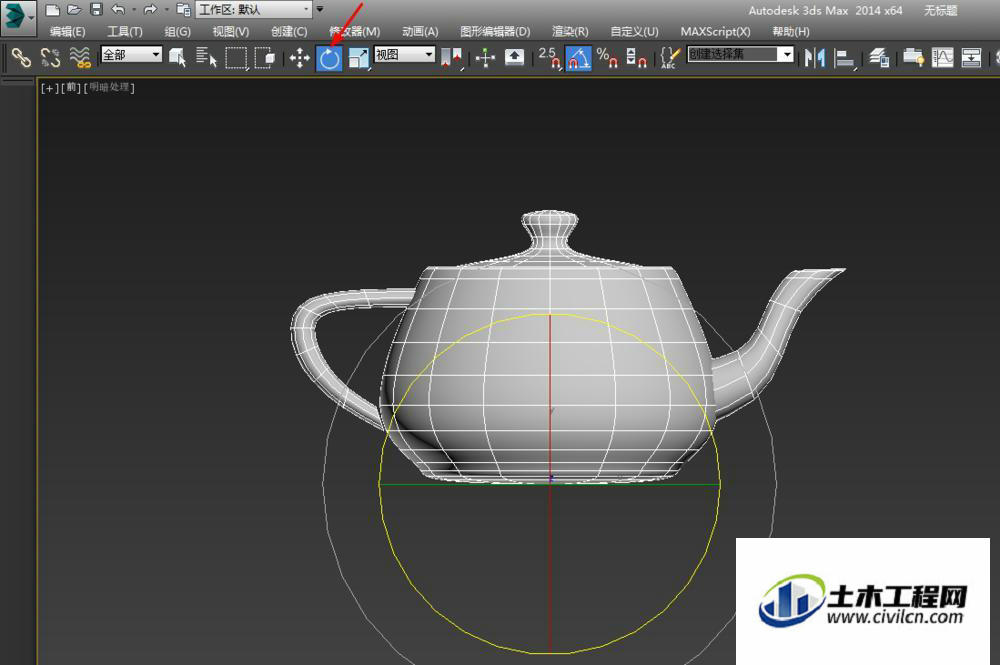Image resolution: width=1000 pixels, height=665 pixels.
Task: Open the 创建(C) menu
Action: click(289, 31)
